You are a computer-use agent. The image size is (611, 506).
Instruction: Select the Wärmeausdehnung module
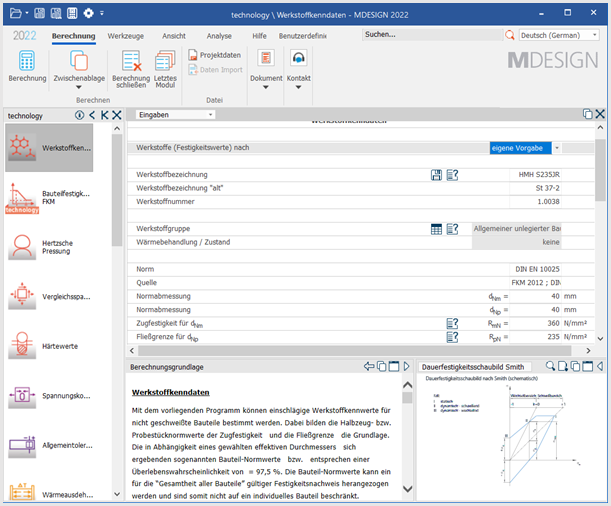[49, 492]
